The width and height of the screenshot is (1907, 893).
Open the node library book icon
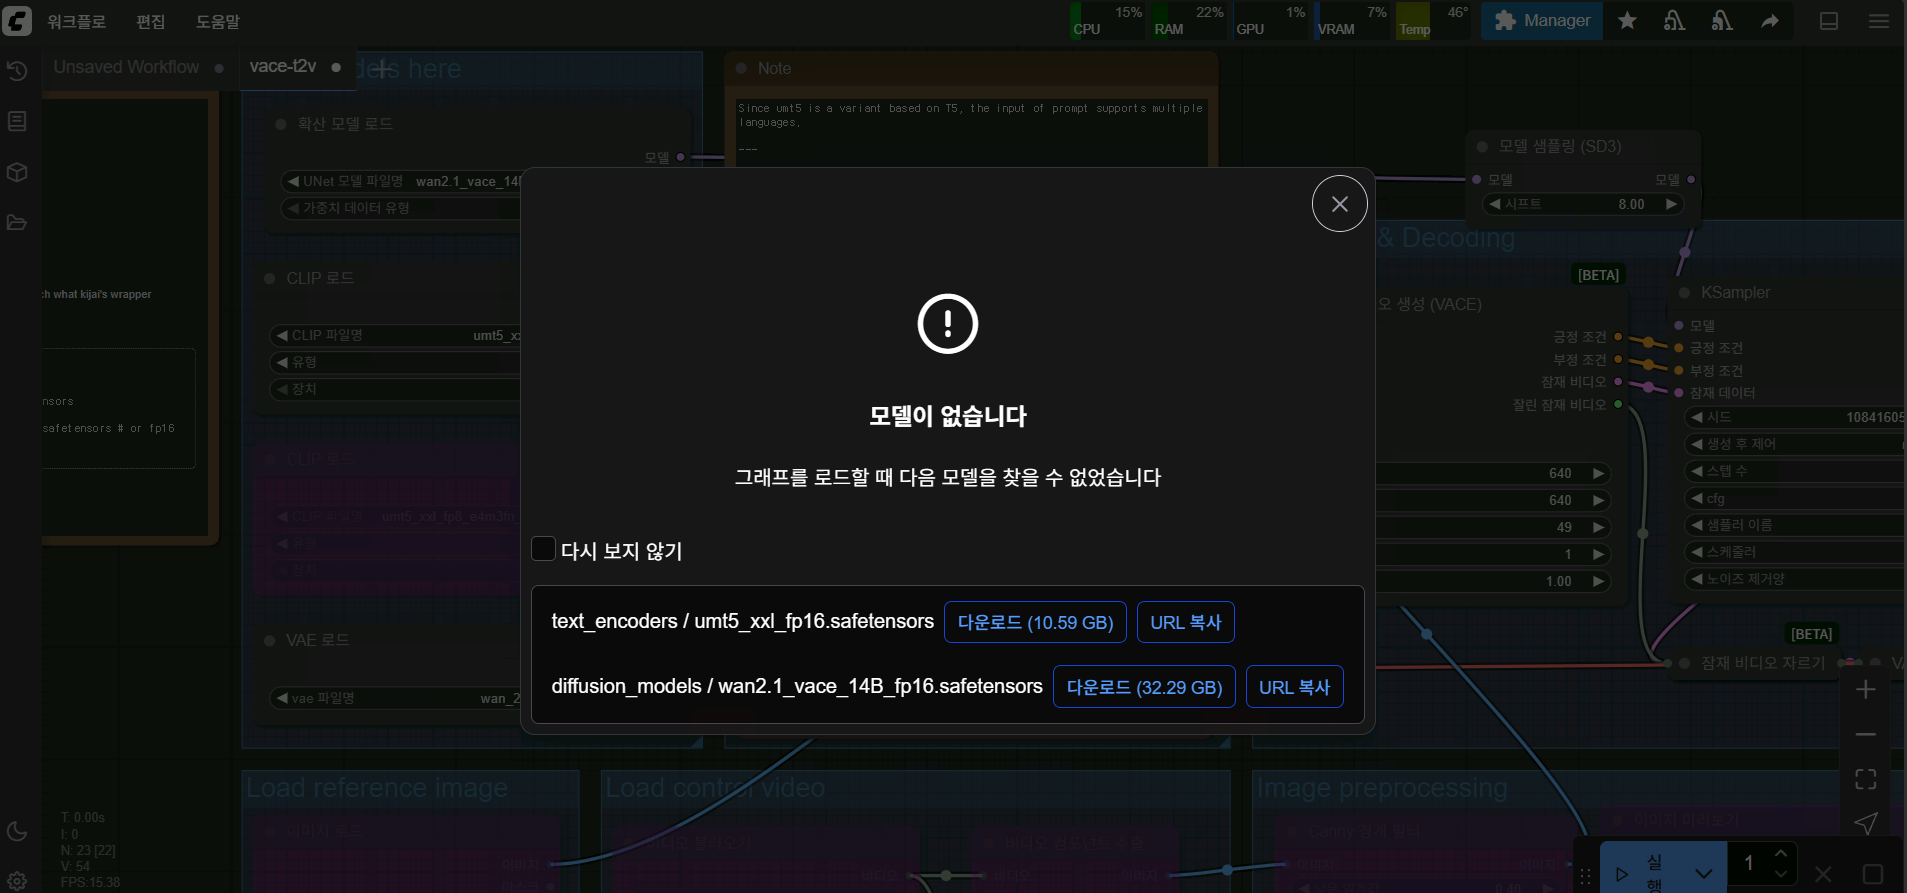(x=17, y=122)
